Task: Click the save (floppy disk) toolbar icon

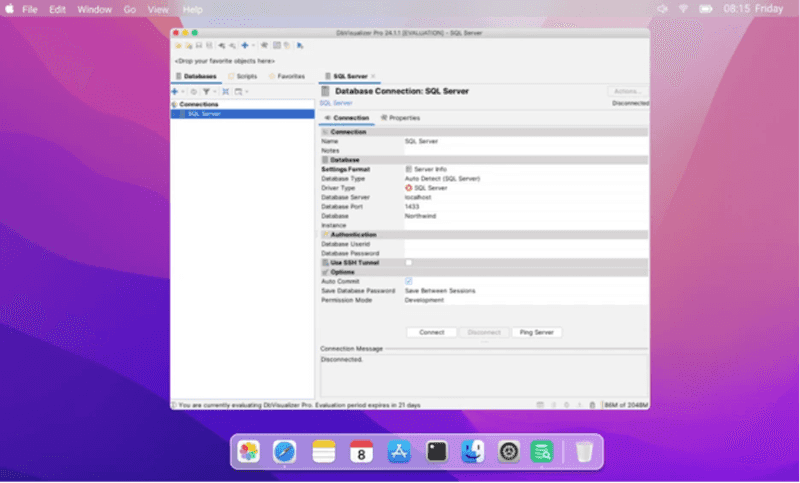Action: (199, 46)
